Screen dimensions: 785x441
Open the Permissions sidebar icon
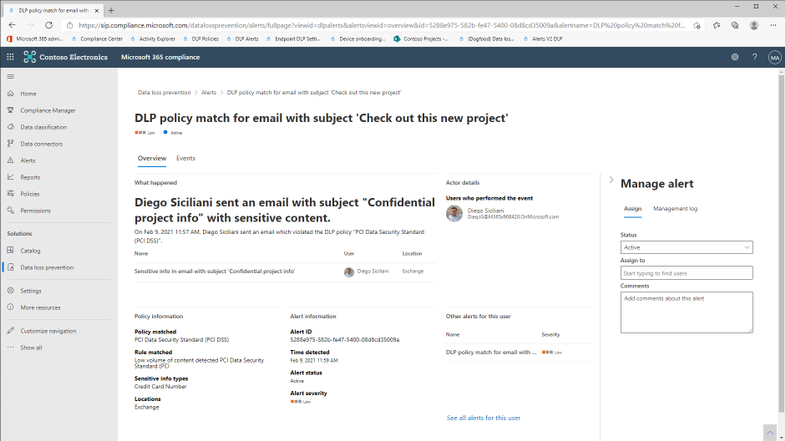(x=11, y=210)
